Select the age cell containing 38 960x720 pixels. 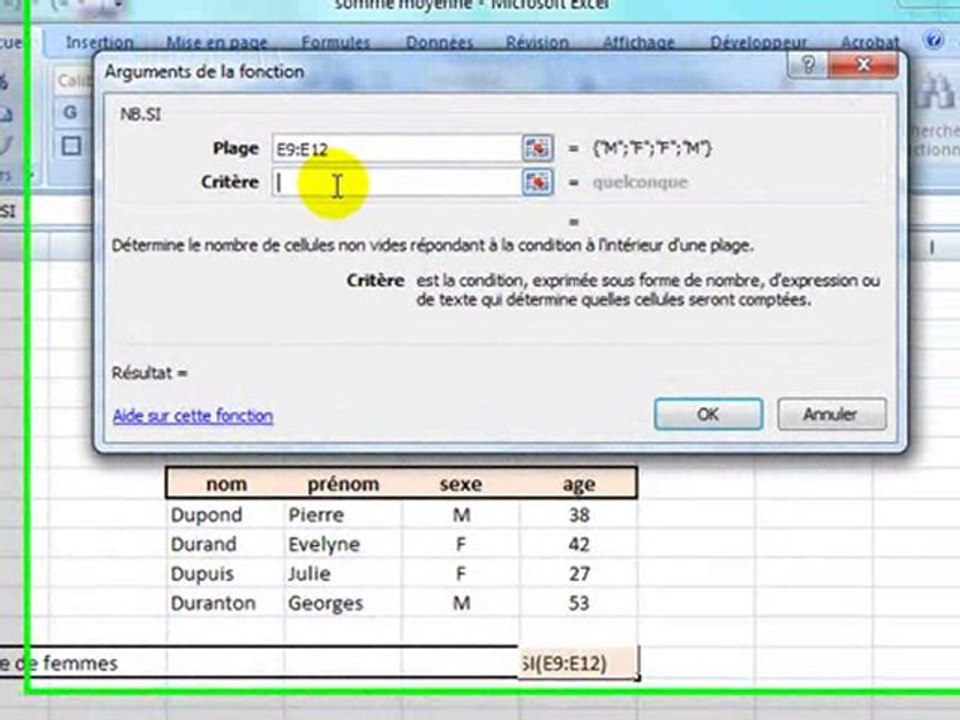[579, 514]
